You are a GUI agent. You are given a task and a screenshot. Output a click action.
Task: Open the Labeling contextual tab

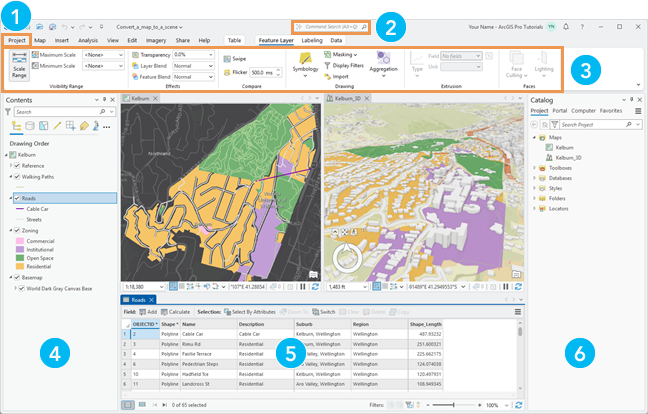312,40
